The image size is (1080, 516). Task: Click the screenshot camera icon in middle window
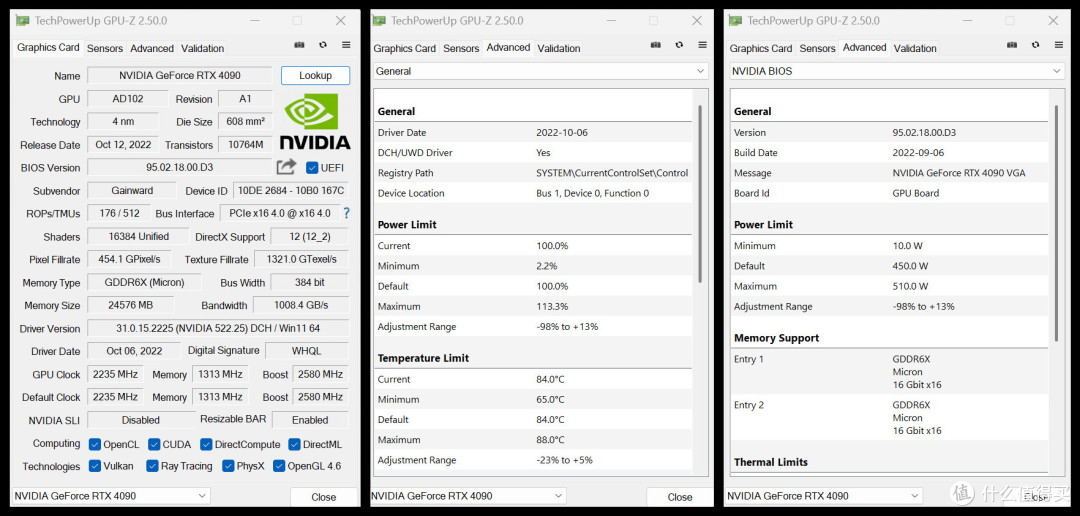(655, 45)
